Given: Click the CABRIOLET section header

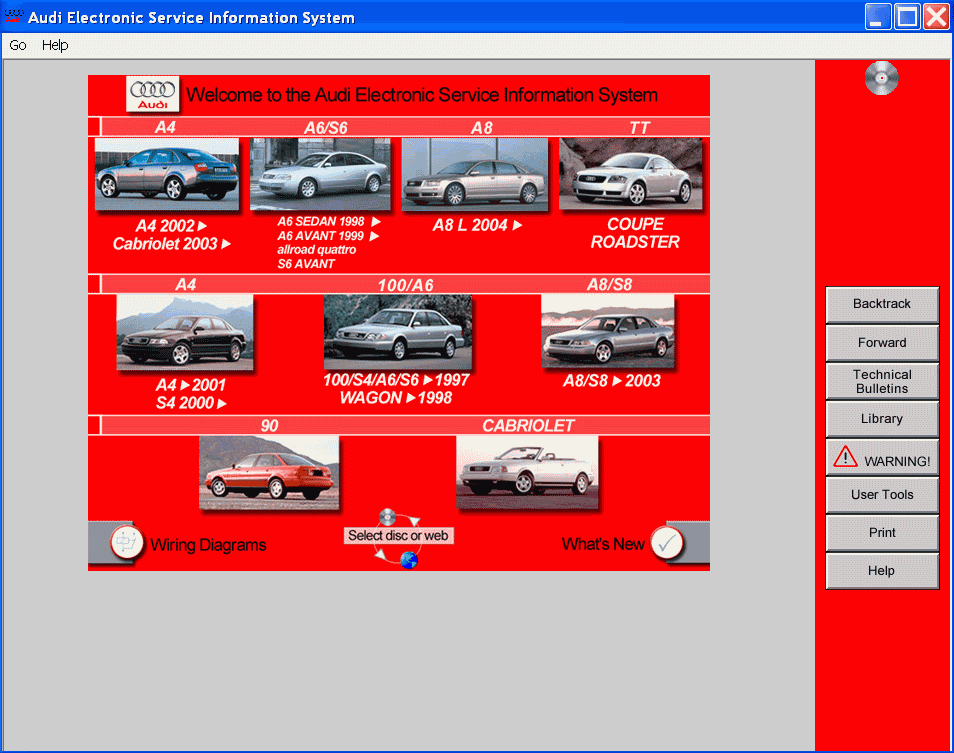Looking at the screenshot, I should click(x=528, y=425).
